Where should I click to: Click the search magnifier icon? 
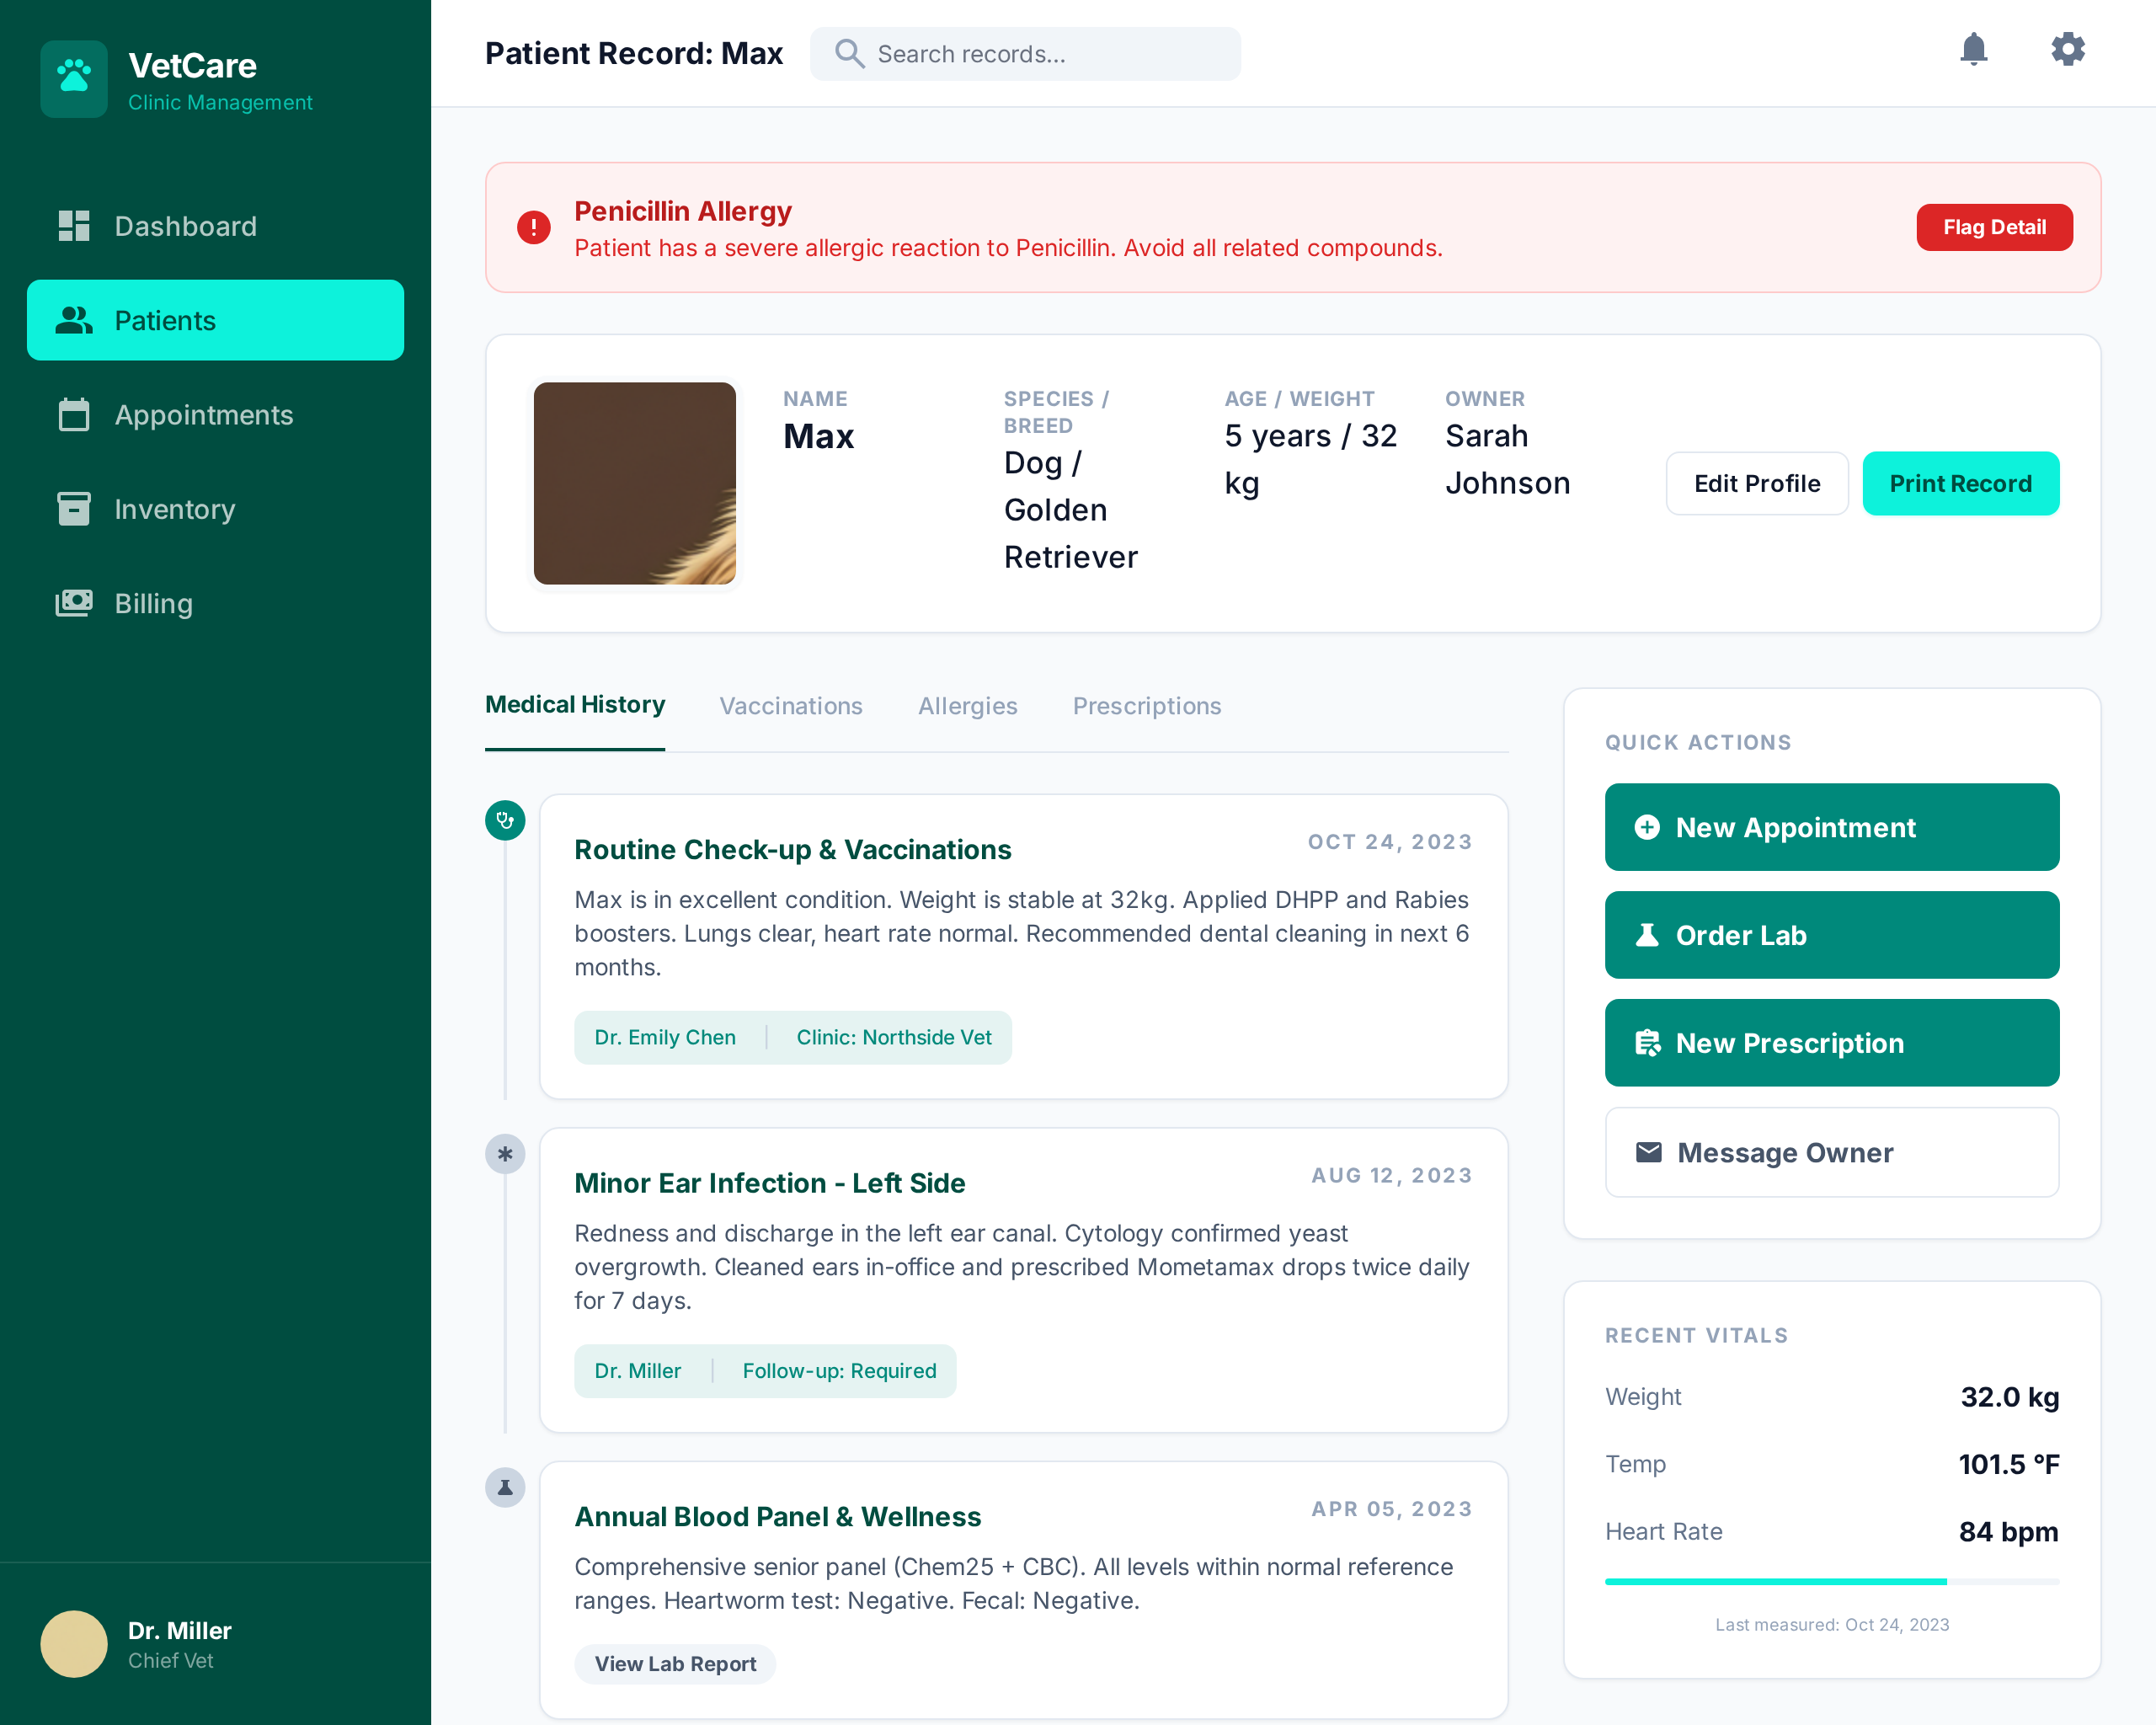click(x=849, y=53)
